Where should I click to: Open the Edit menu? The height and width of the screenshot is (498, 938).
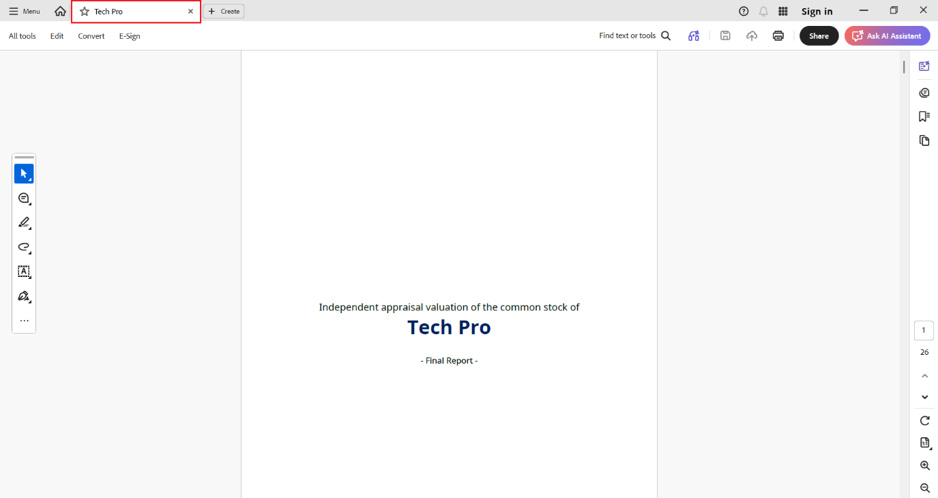point(57,36)
